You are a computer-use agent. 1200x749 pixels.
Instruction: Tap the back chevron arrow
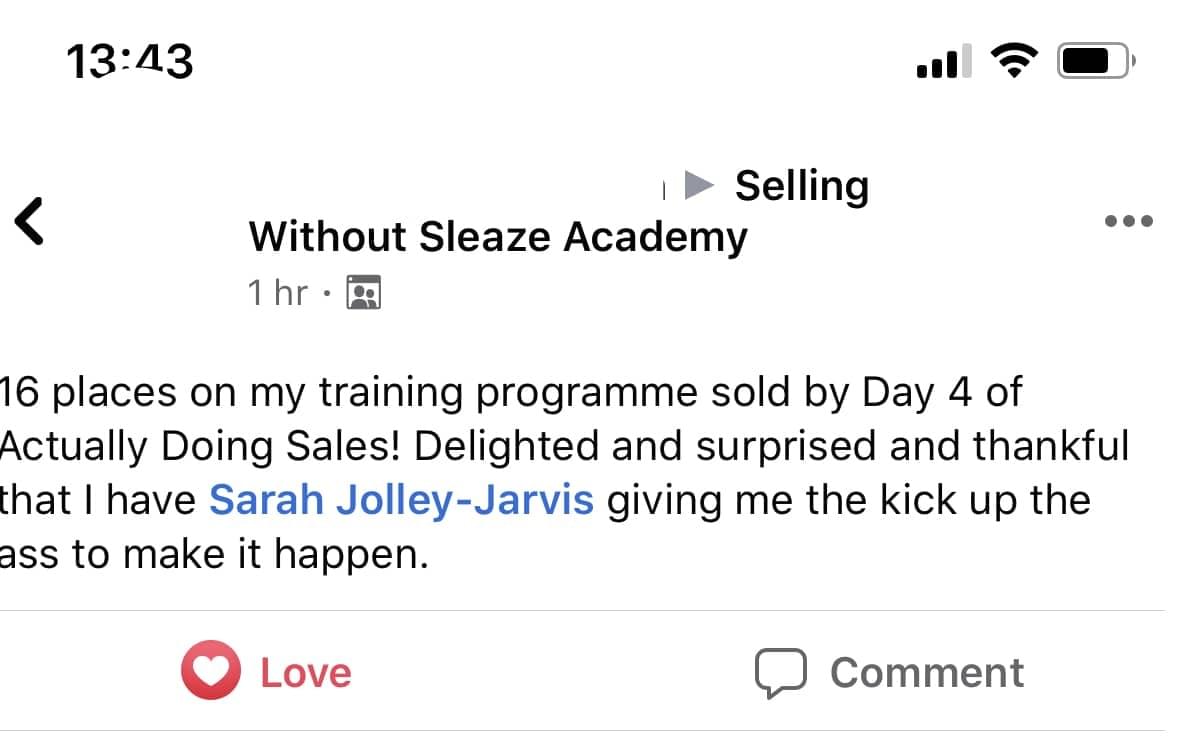point(30,221)
